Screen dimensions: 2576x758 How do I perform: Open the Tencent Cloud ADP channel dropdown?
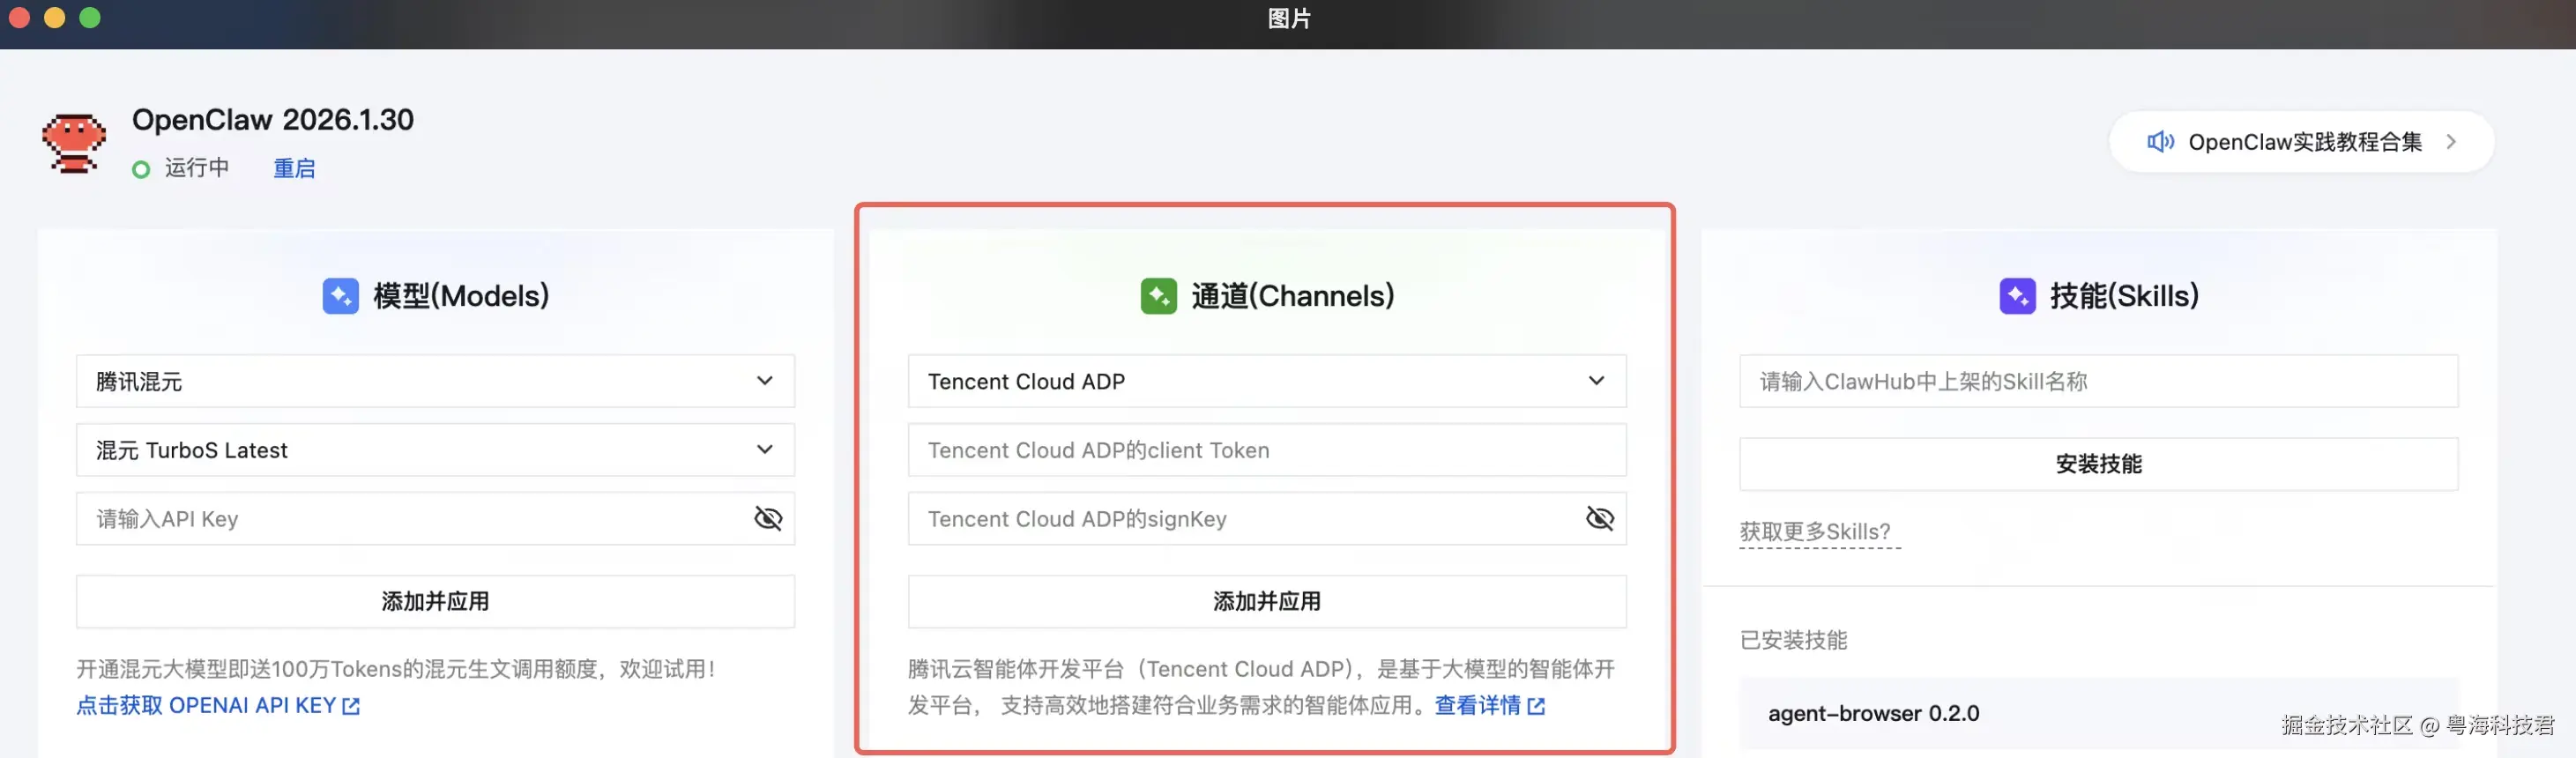[x=1267, y=381]
